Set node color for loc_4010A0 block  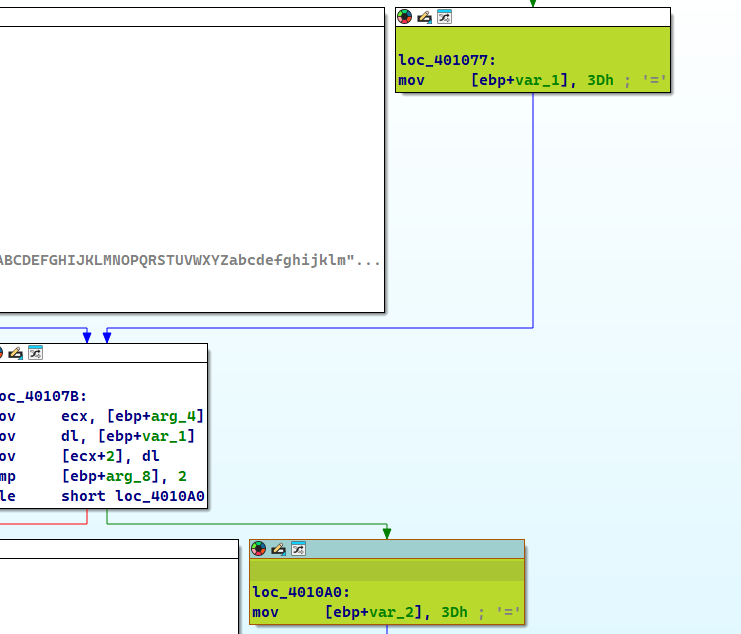pos(259,549)
